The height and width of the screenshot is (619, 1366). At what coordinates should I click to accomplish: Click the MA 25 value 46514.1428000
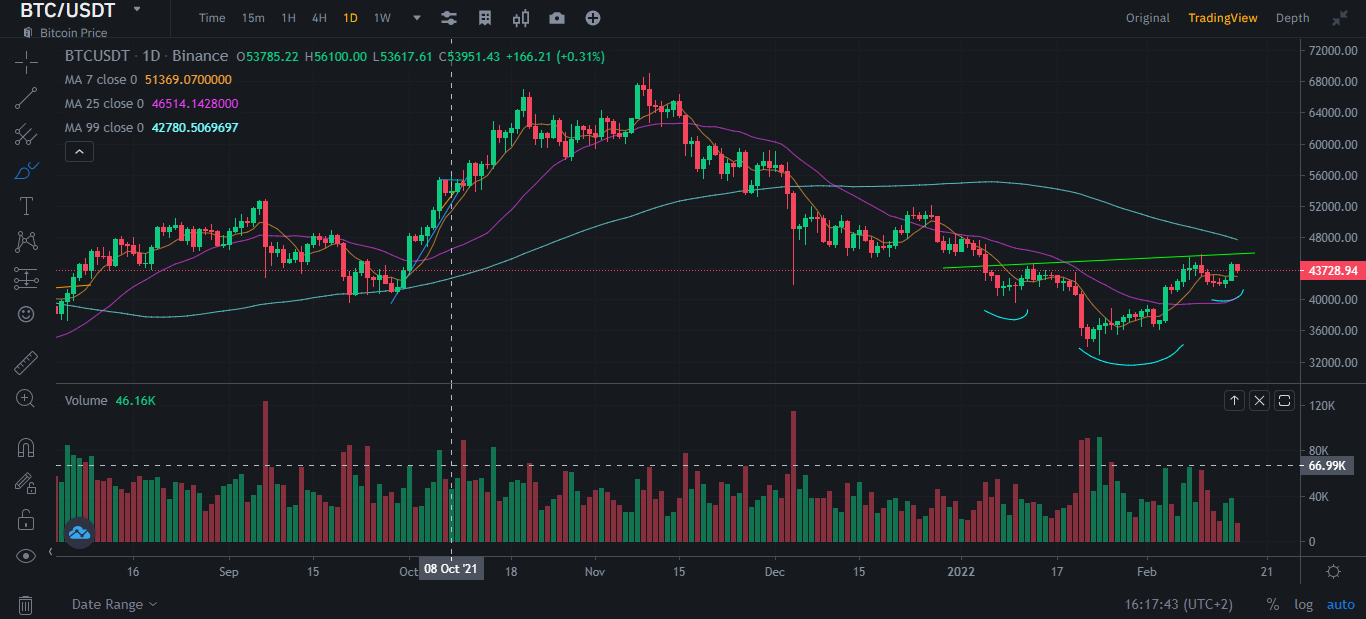[195, 104]
